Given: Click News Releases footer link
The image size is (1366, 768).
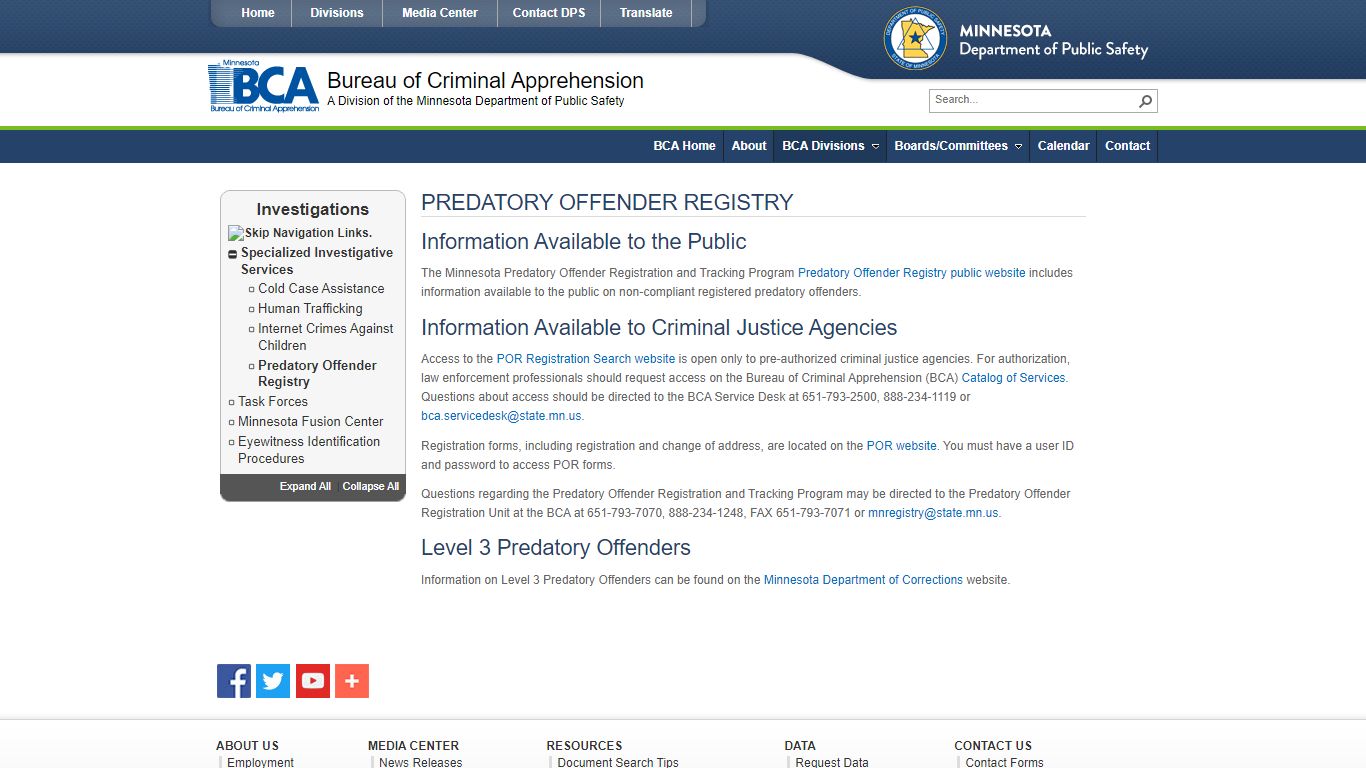Looking at the screenshot, I should point(420,762).
